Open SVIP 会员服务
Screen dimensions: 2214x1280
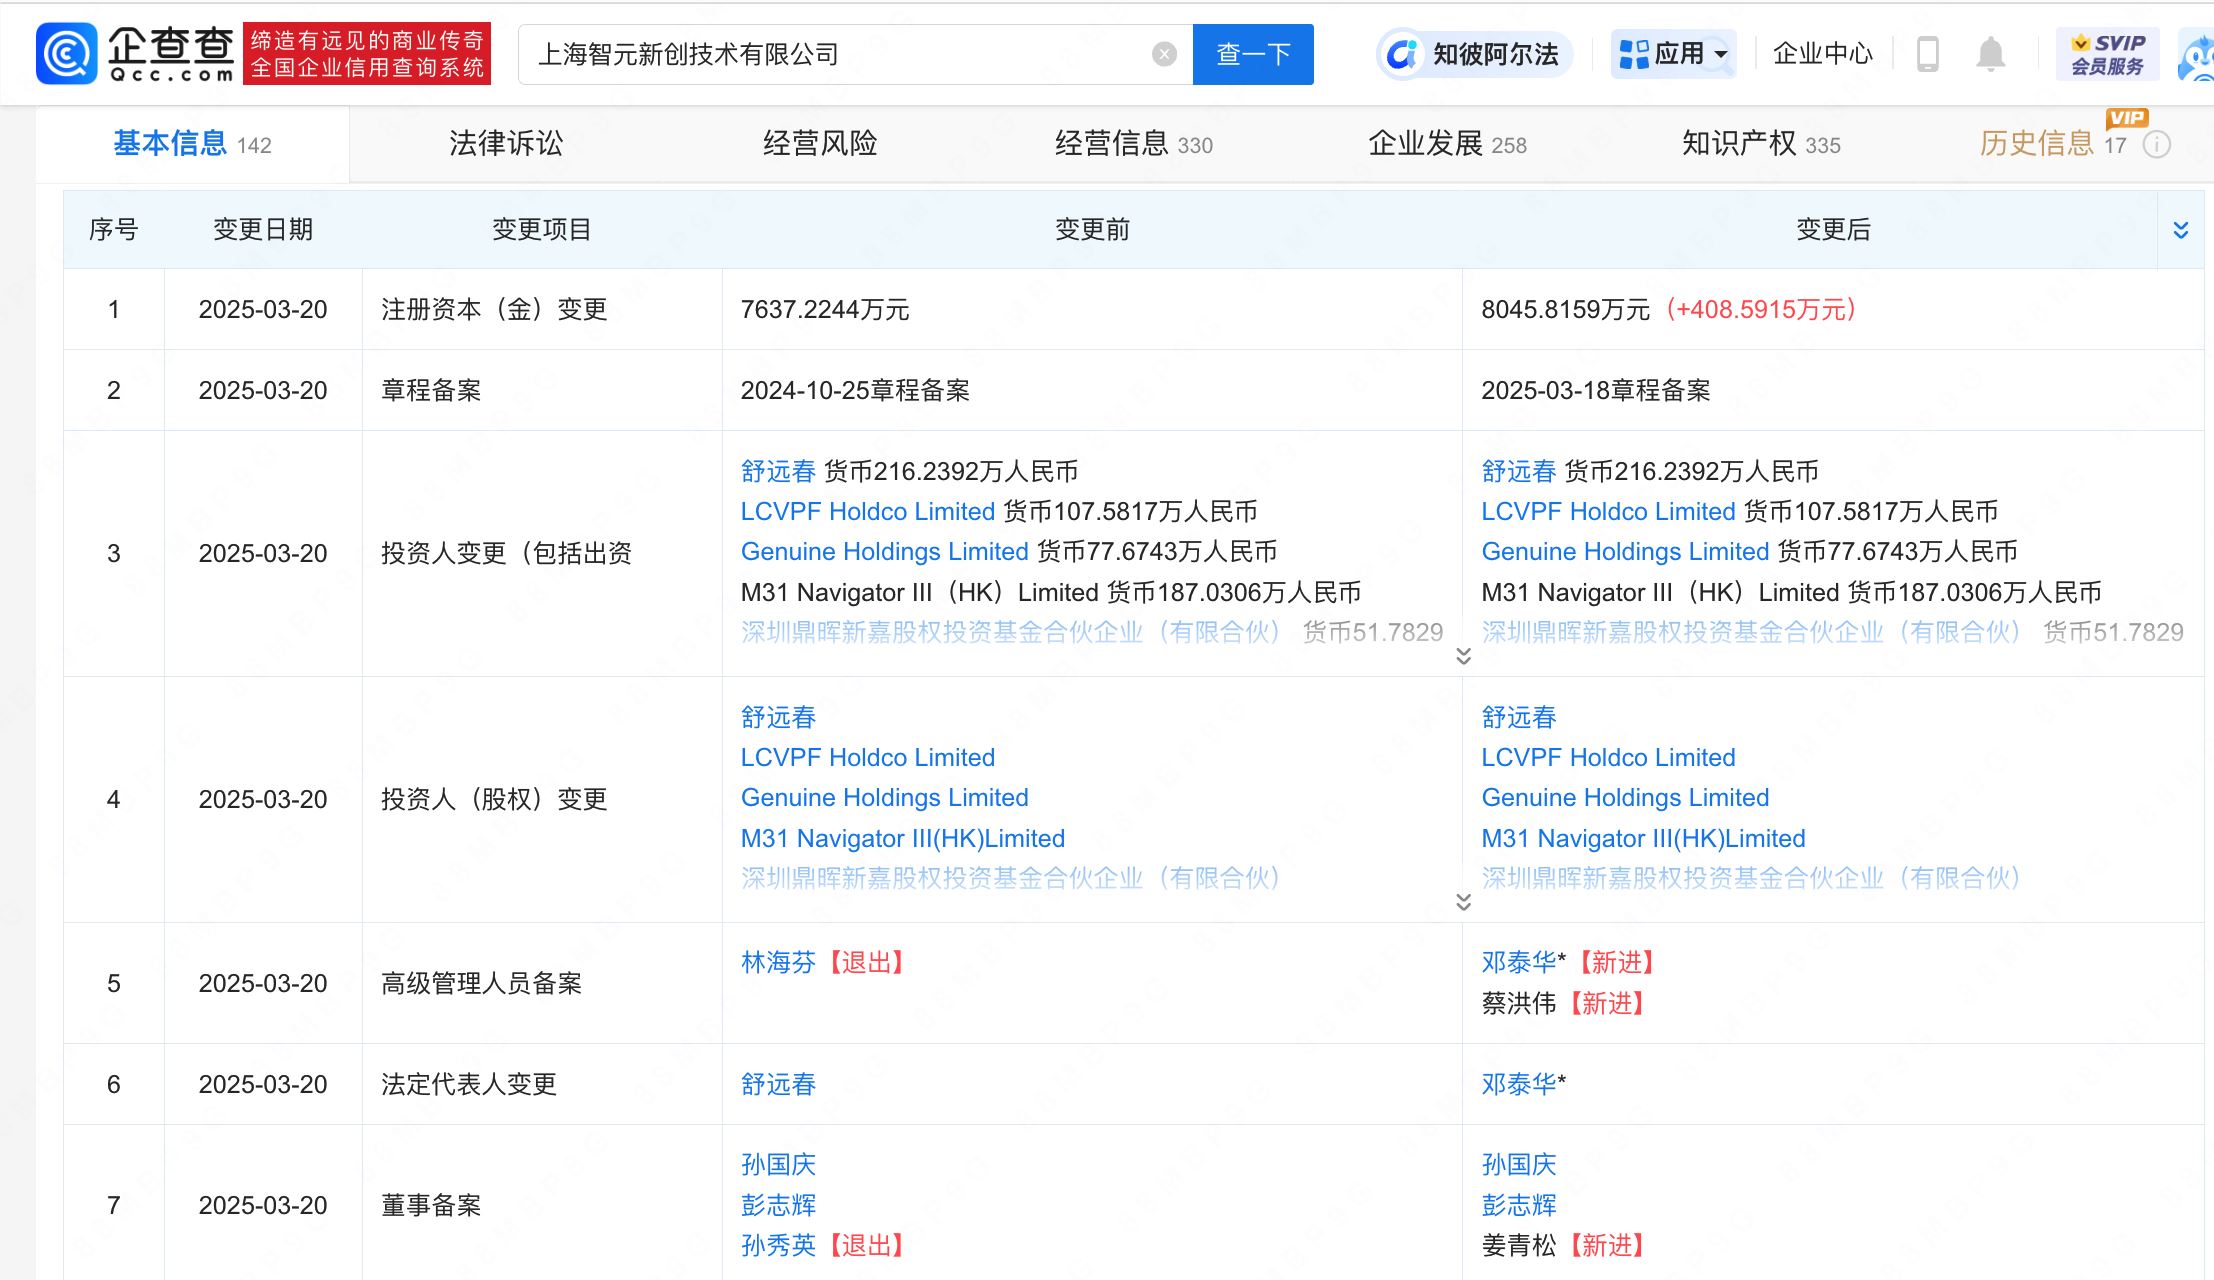click(x=2107, y=54)
